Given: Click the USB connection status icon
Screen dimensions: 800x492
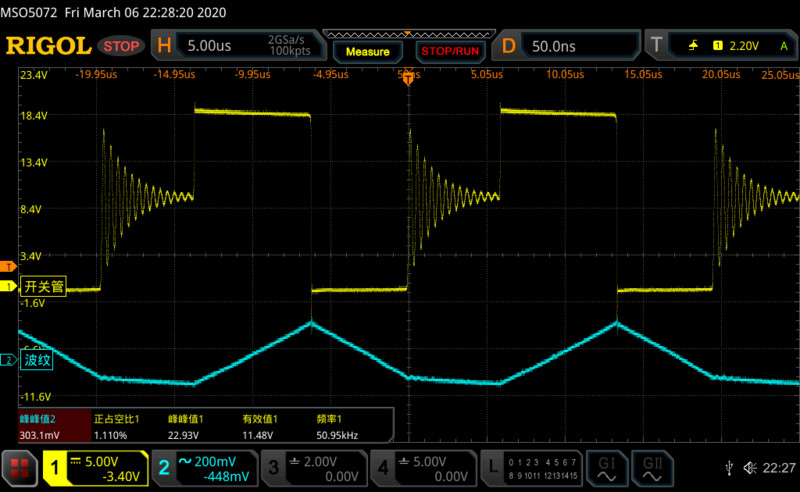Looking at the screenshot, I should point(727,467).
